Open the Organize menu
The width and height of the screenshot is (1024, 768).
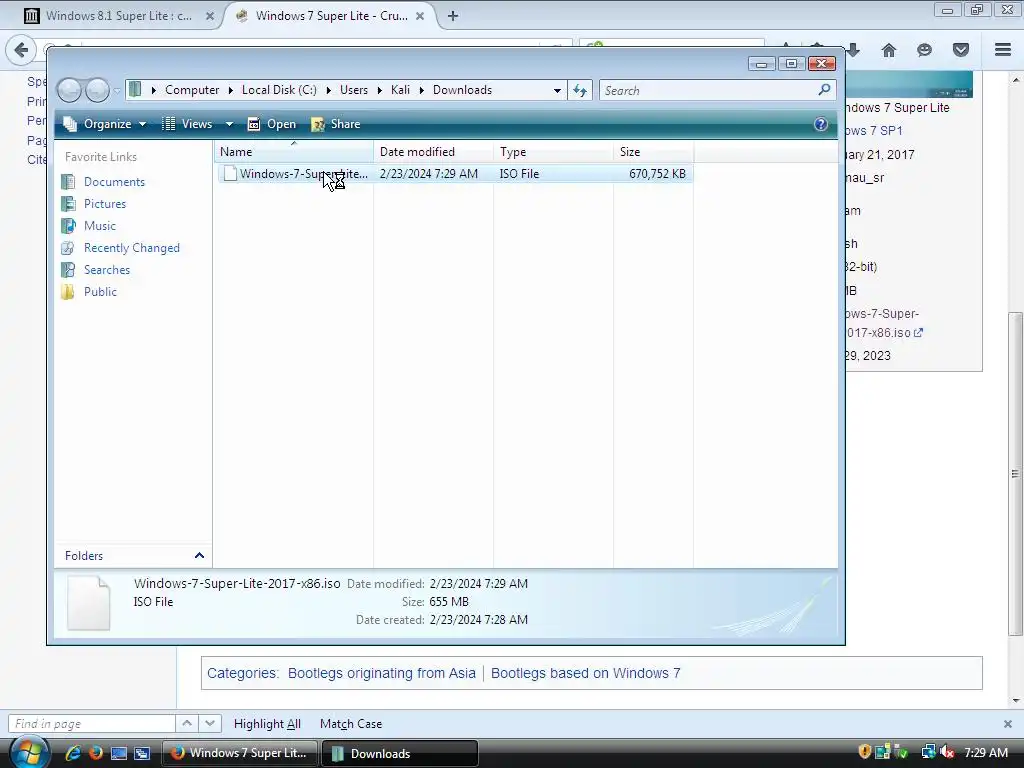coord(104,124)
